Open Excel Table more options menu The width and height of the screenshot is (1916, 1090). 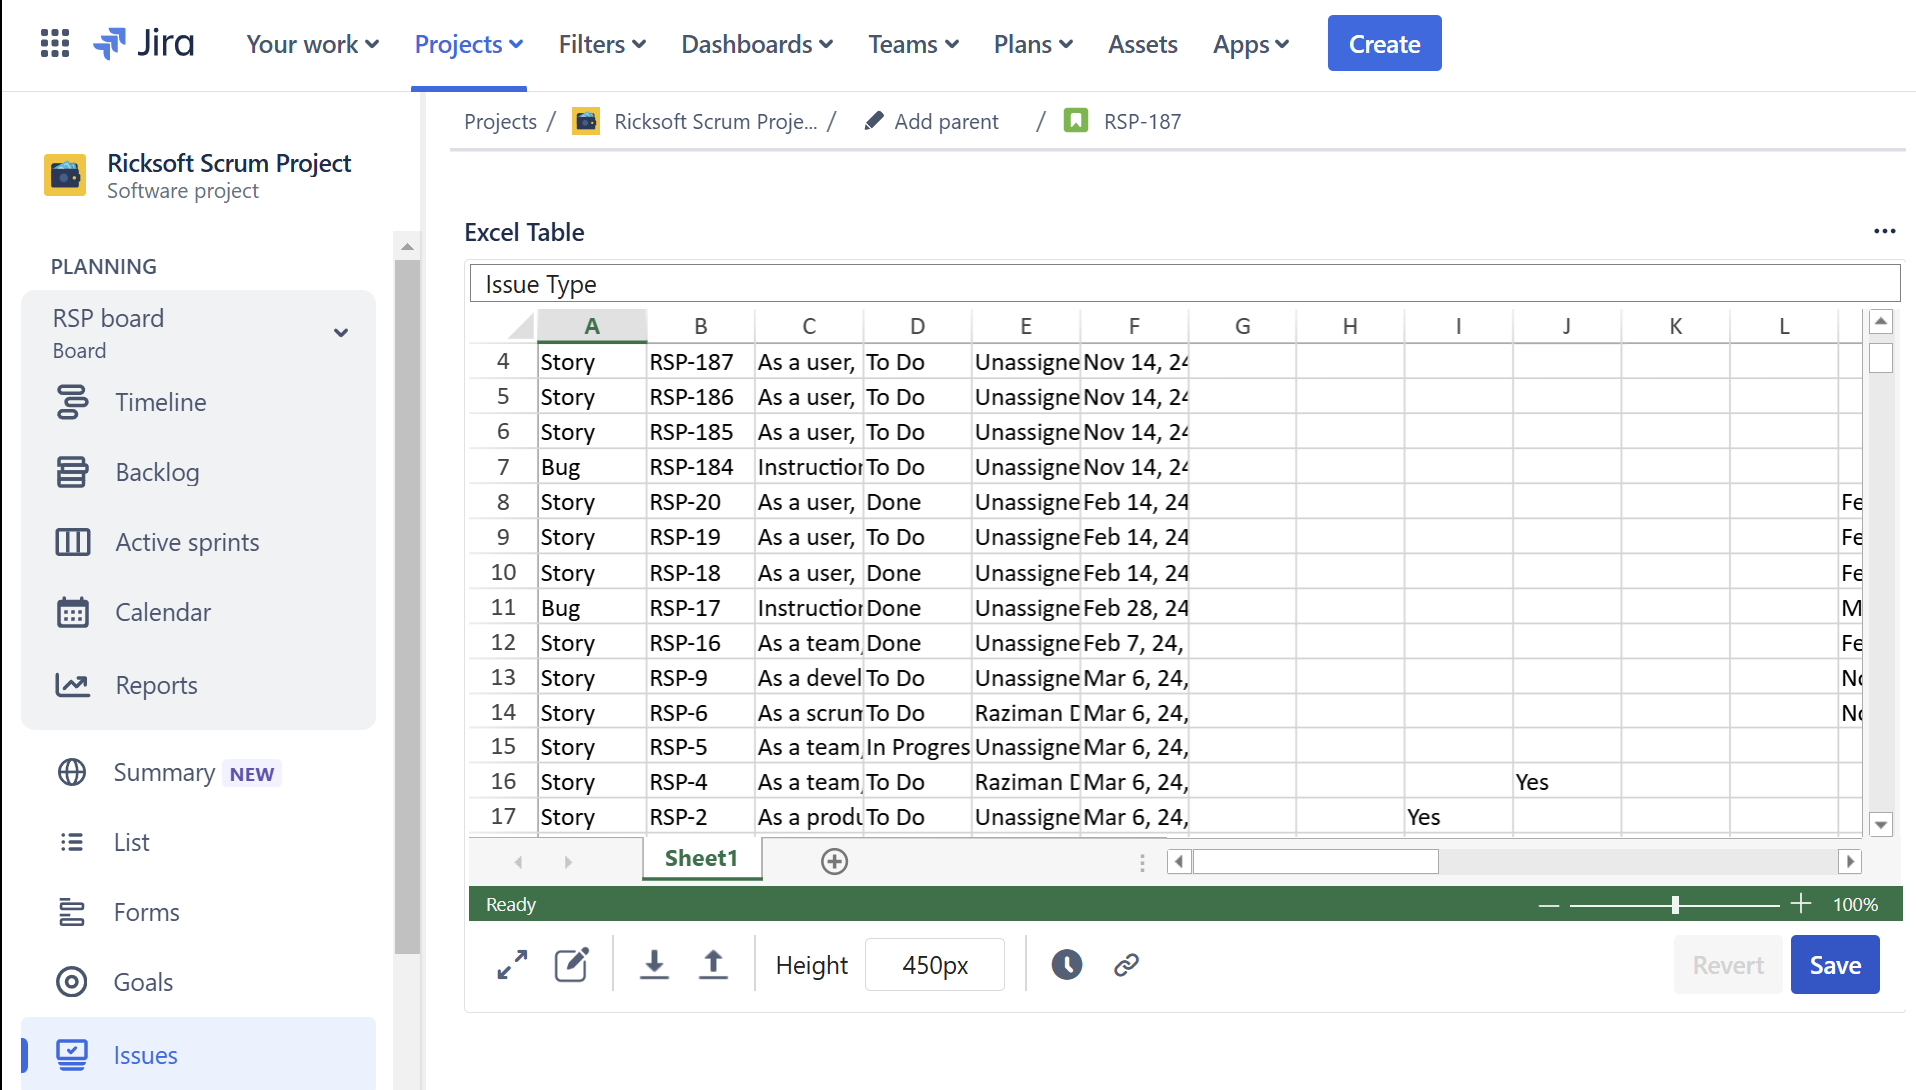click(1884, 232)
